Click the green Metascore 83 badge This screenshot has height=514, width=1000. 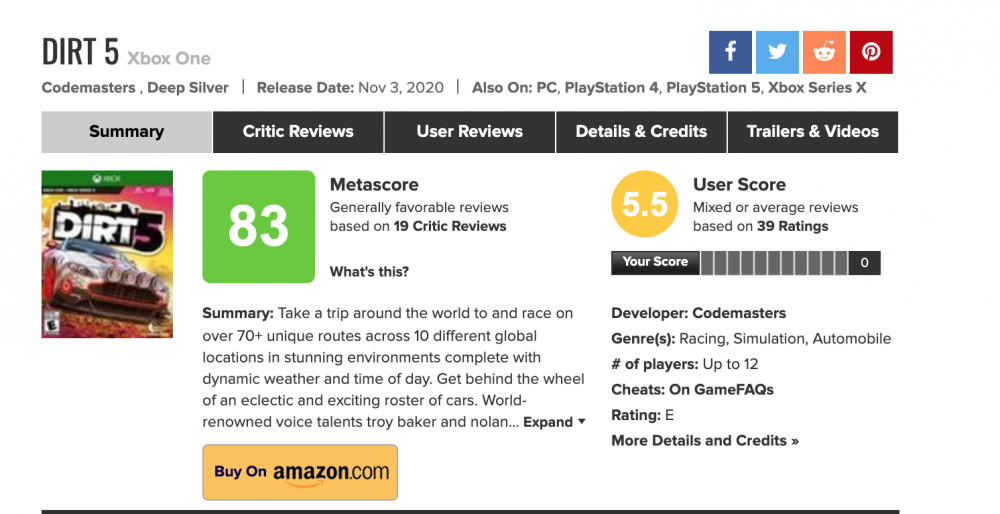click(259, 227)
